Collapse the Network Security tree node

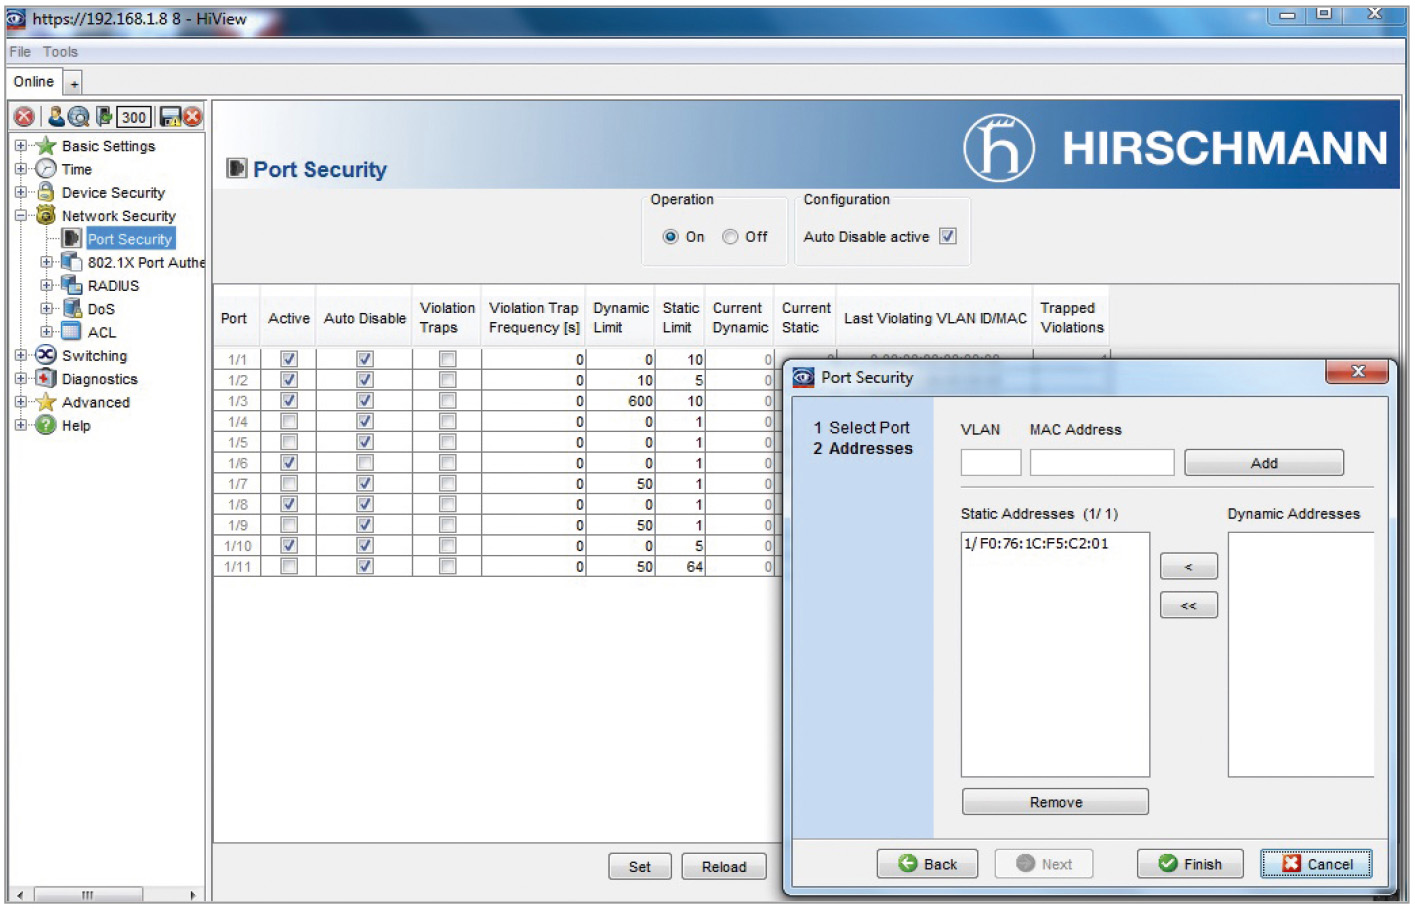pyautogui.click(x=20, y=215)
